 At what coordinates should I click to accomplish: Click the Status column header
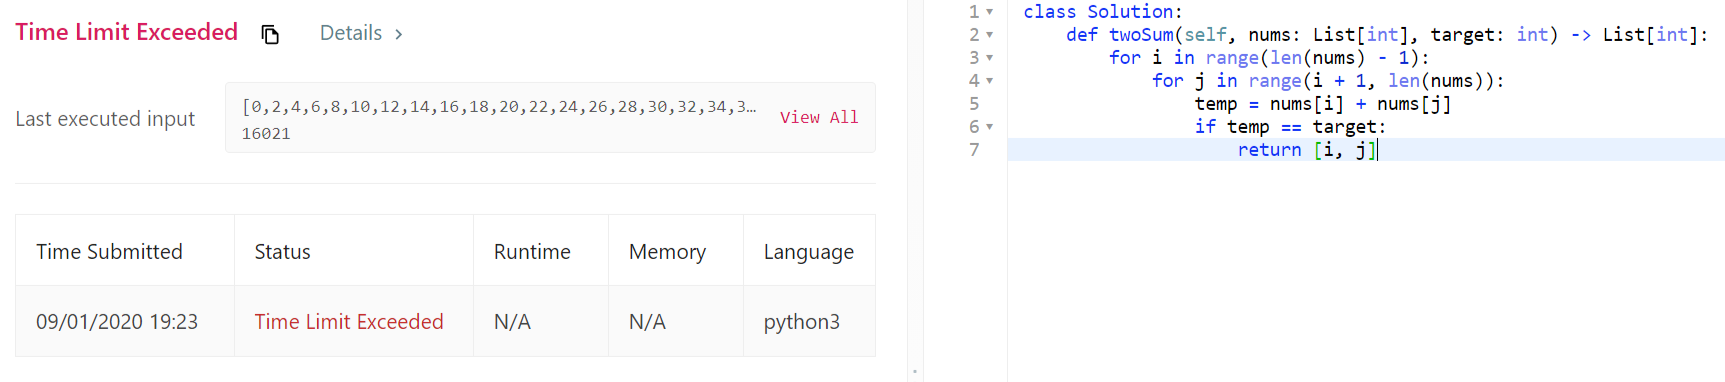(282, 252)
